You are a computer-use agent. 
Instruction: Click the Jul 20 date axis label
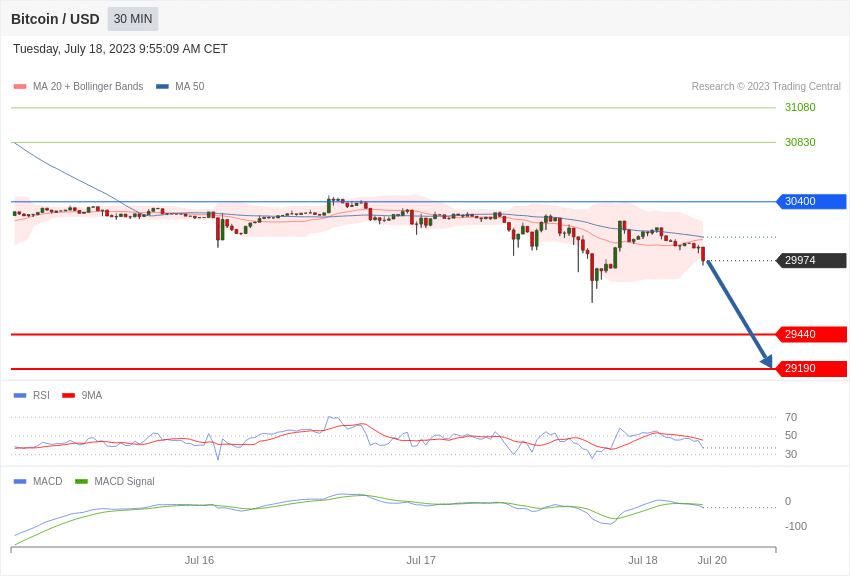(x=712, y=560)
